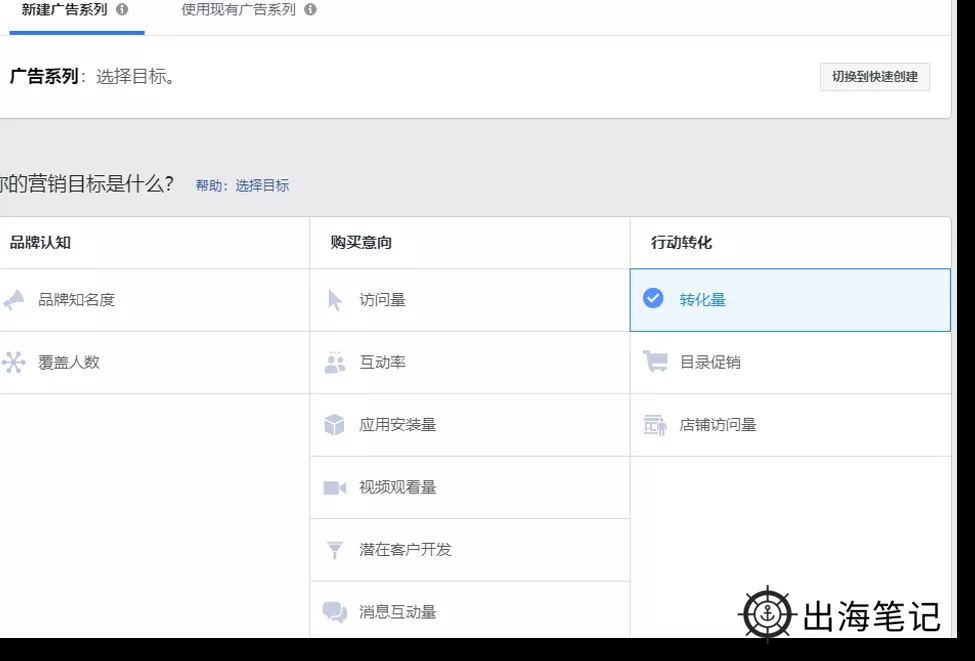Click info icon next to 新建广告系列
Screen dimensions: 975x661
[122, 10]
